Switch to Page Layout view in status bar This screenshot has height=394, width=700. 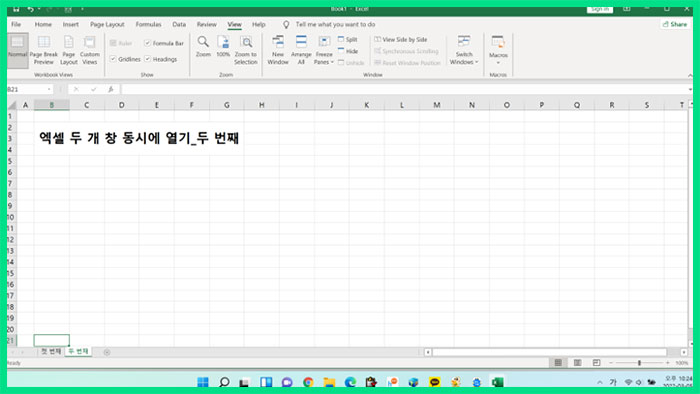577,363
